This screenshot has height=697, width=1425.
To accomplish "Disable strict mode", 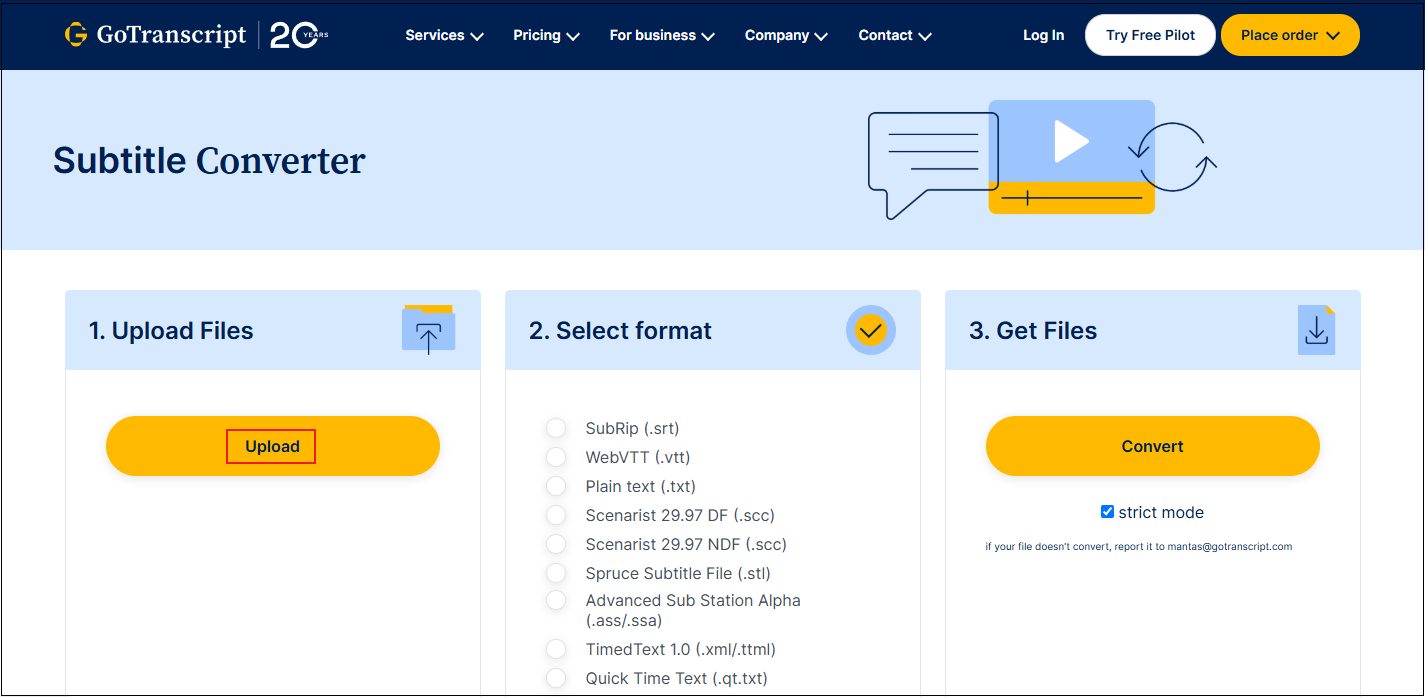I will coord(1107,511).
